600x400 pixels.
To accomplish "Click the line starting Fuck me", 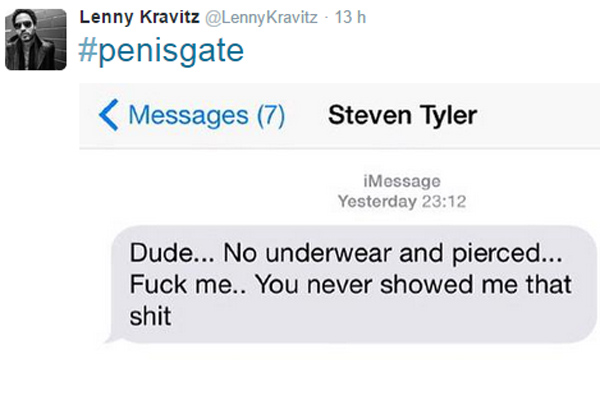I will [x=351, y=285].
